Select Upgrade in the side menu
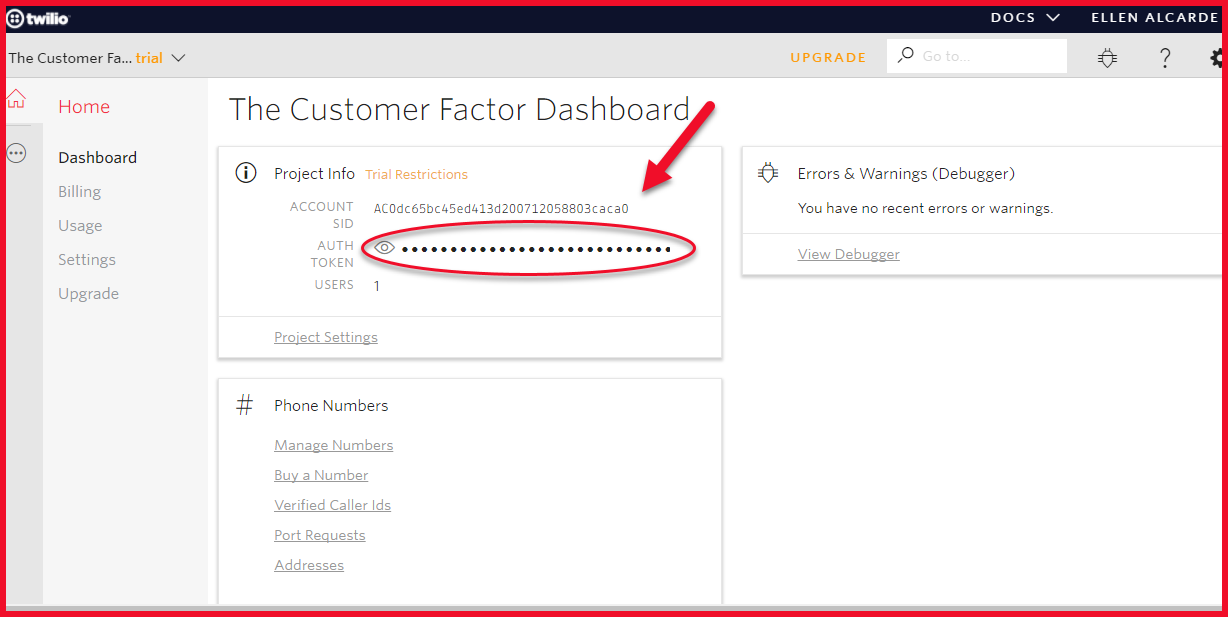 pyautogui.click(x=89, y=293)
